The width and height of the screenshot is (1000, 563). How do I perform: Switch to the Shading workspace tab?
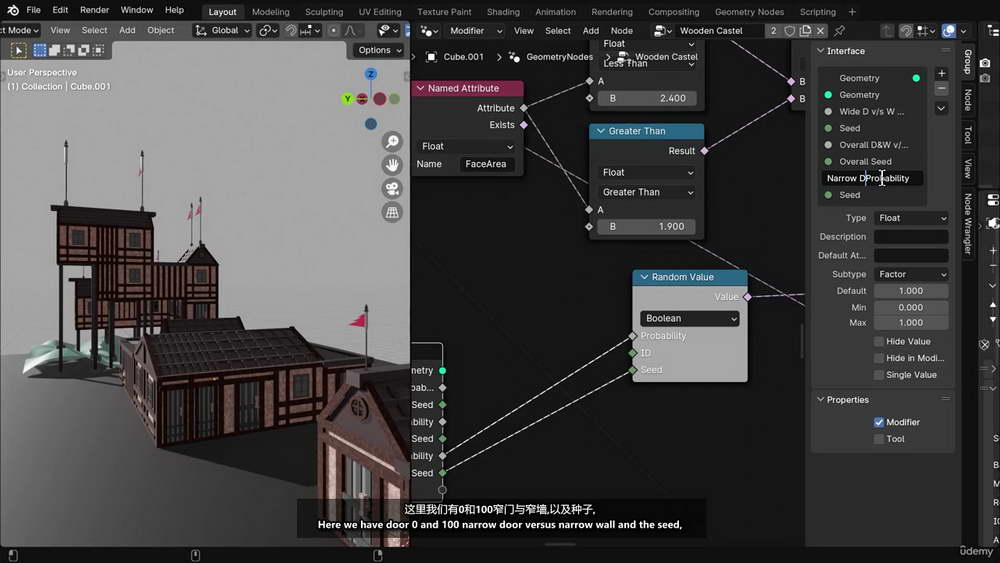click(503, 11)
